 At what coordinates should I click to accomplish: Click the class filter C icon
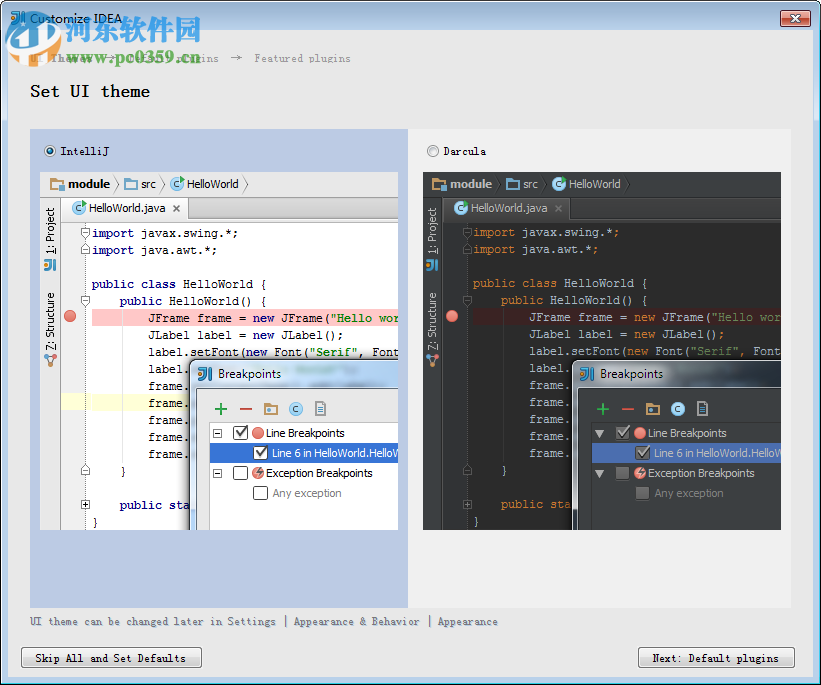click(298, 407)
